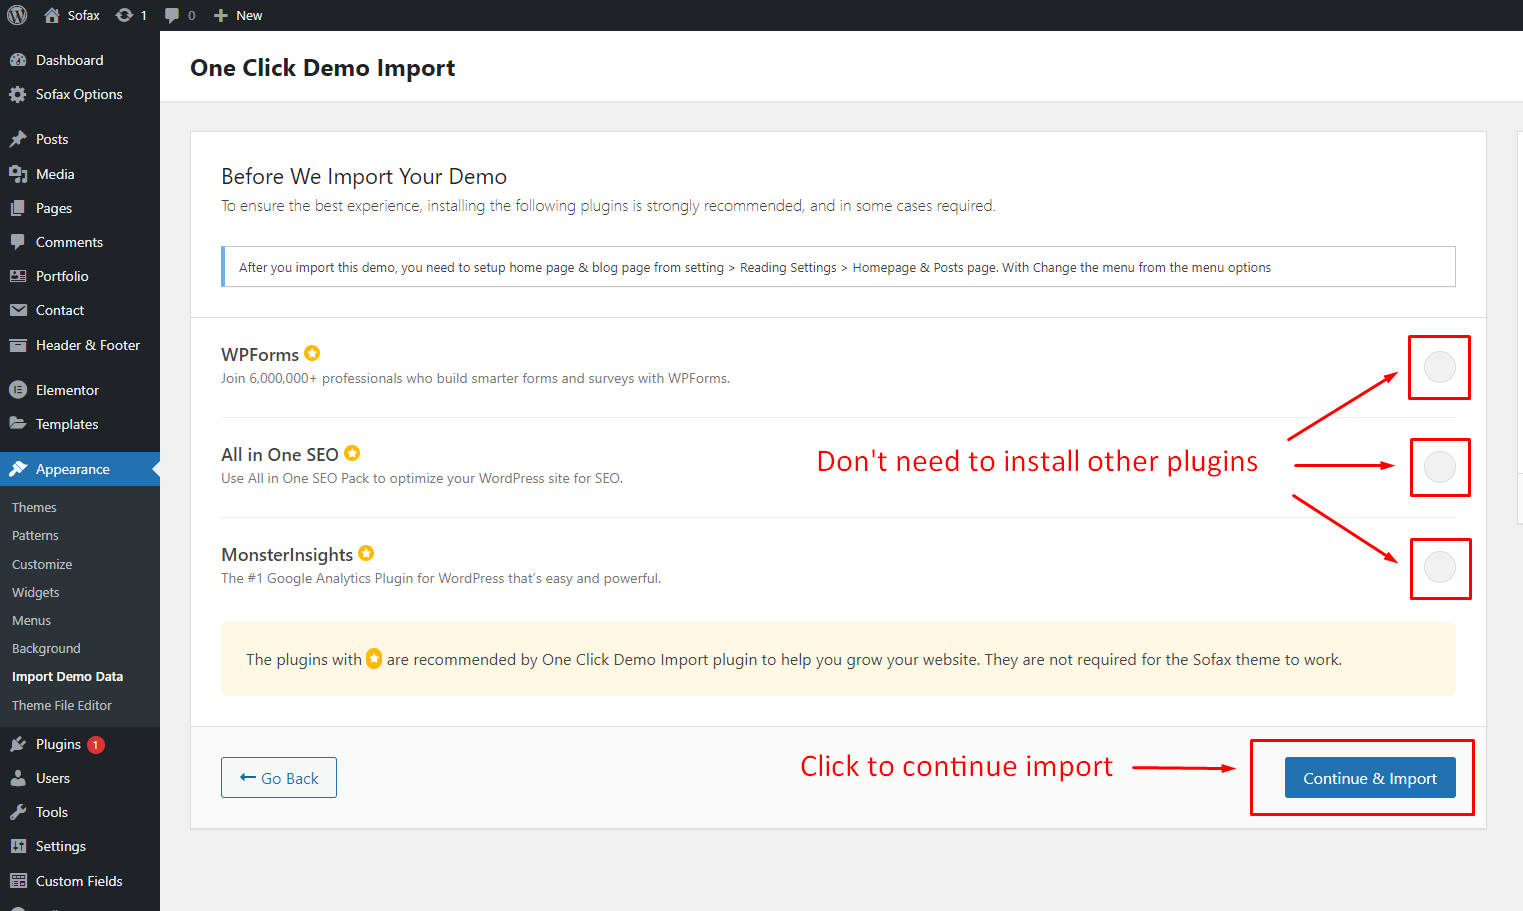This screenshot has width=1523, height=911.
Task: Click the WPForms plugin title
Action: click(x=260, y=355)
